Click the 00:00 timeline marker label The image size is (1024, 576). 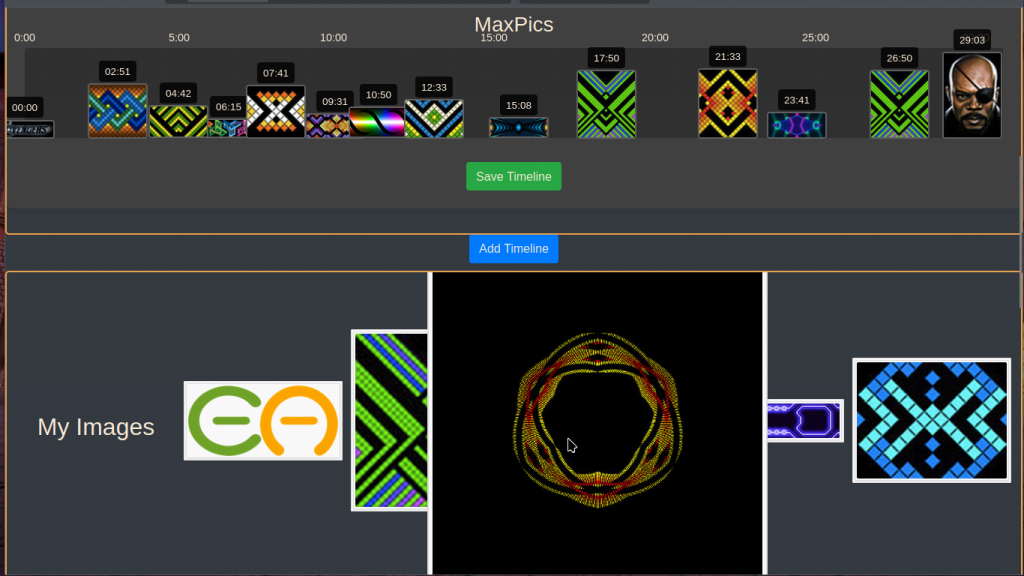25,108
